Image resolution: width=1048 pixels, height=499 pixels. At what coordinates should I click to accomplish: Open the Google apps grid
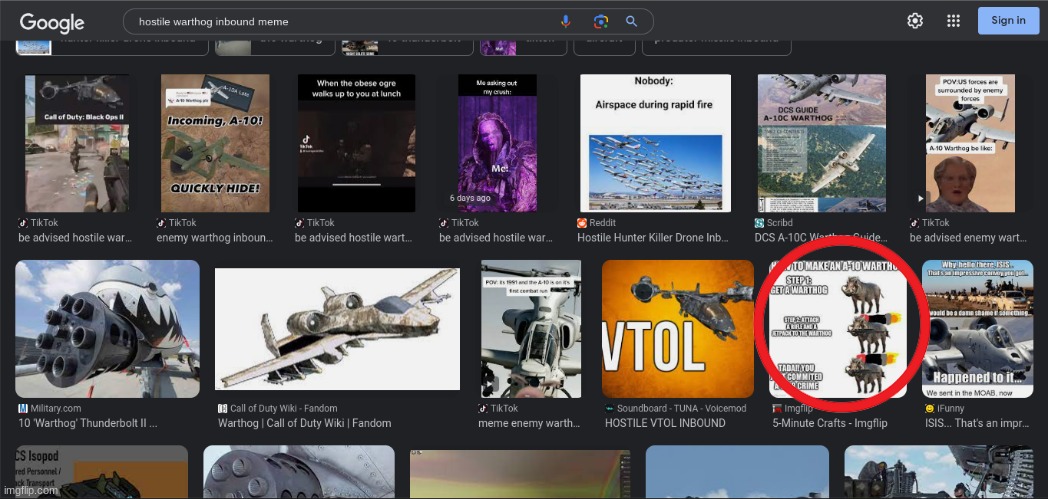pos(953,21)
